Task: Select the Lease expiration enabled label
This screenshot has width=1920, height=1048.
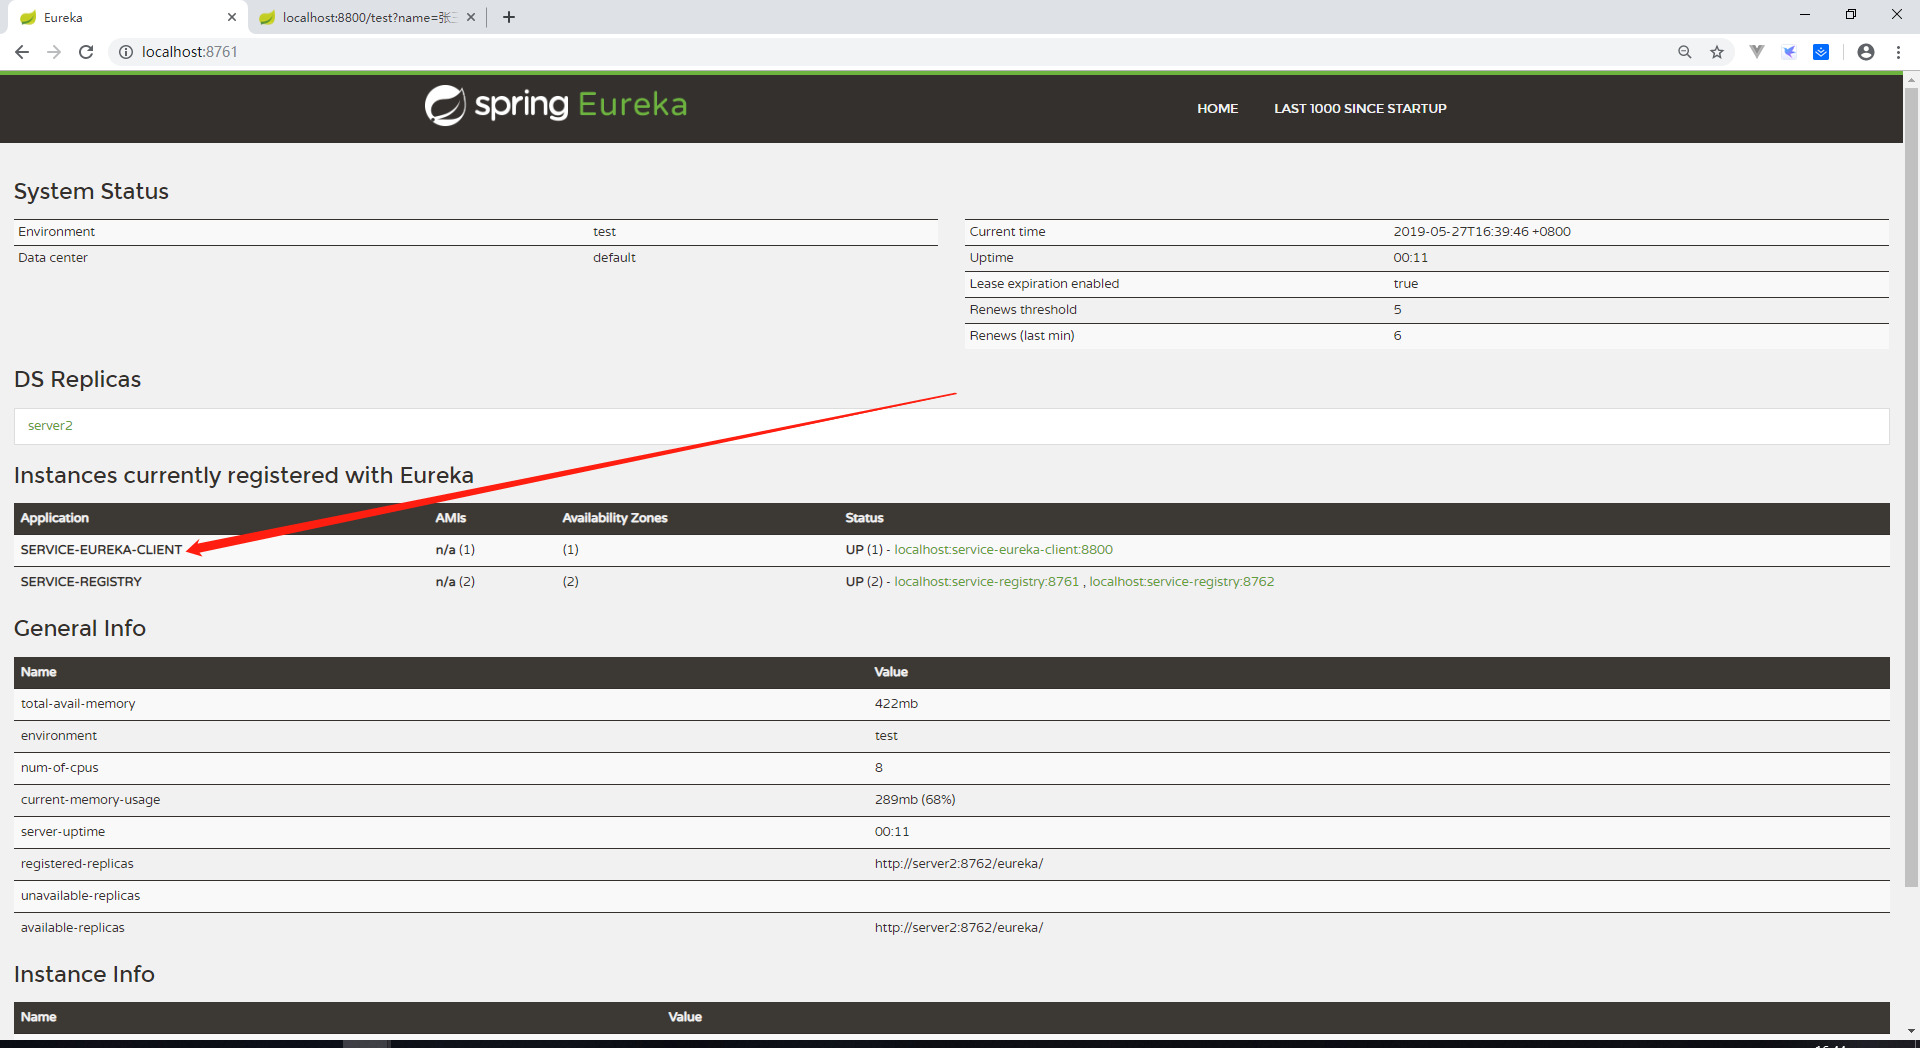Action: tap(1044, 284)
